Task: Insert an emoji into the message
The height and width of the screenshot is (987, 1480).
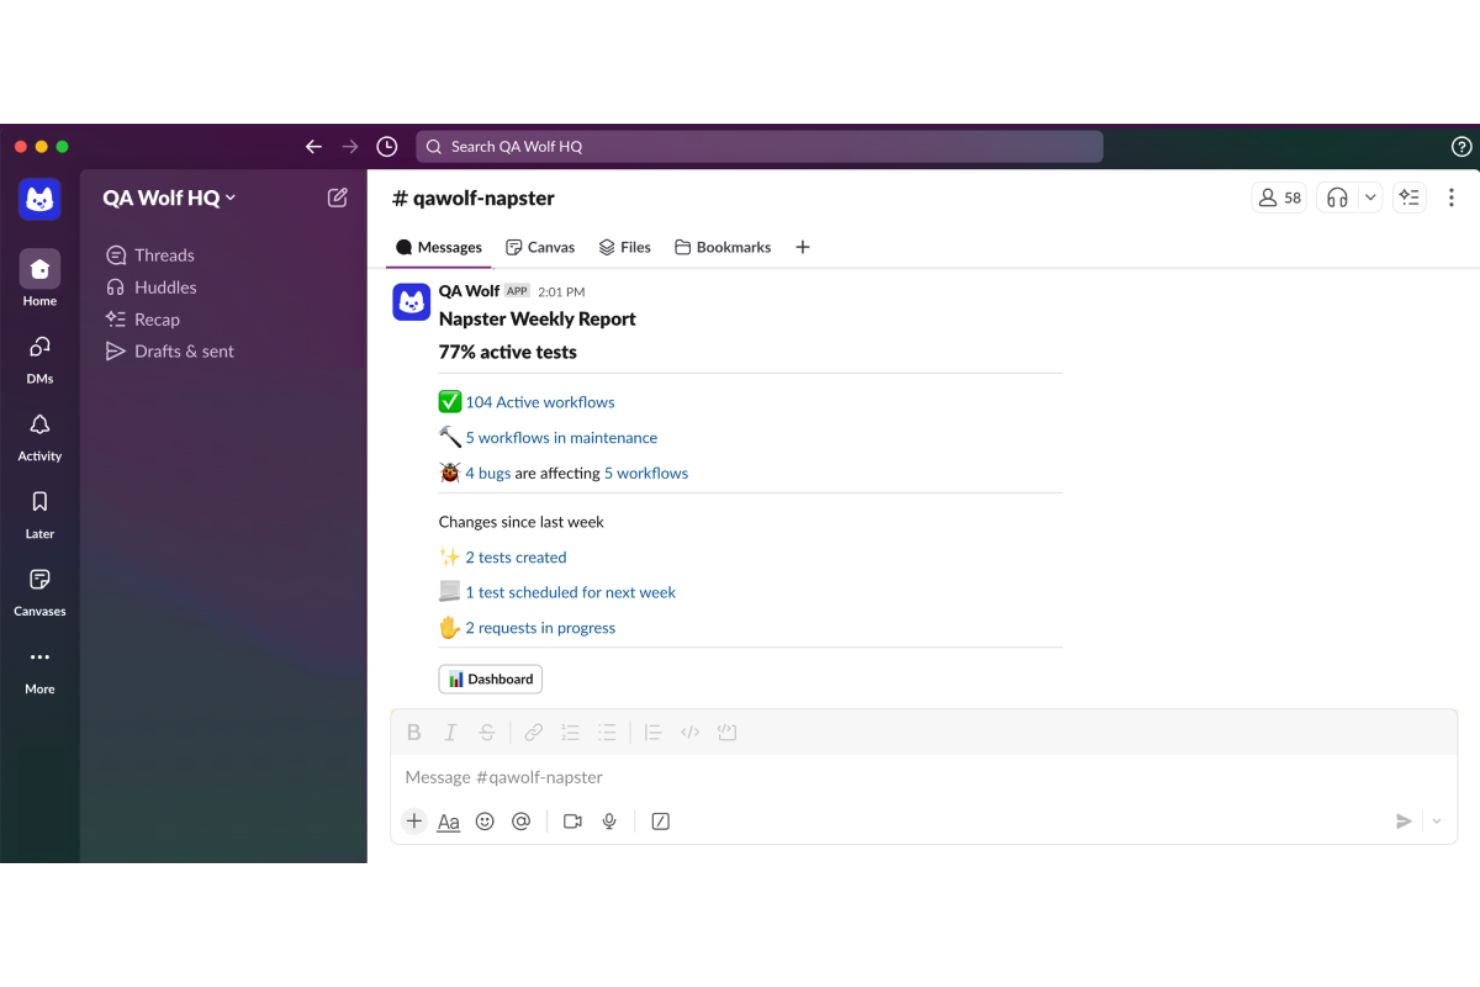Action: (x=485, y=821)
